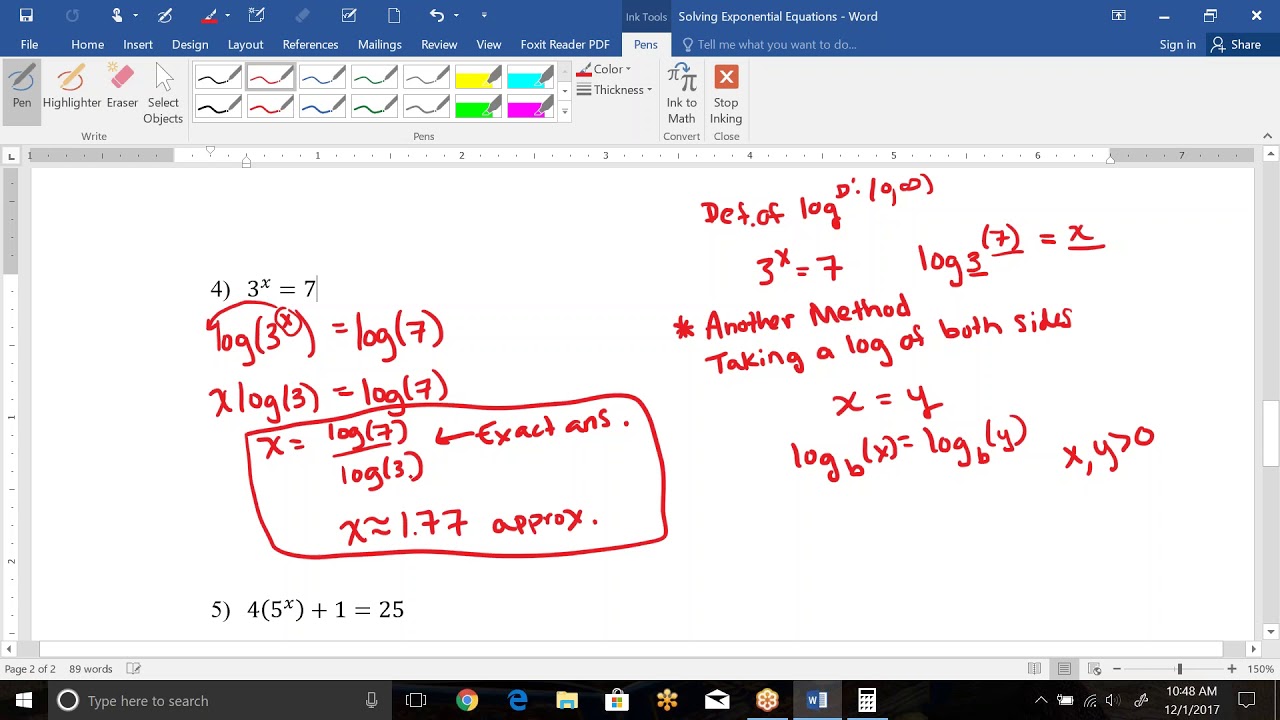Open Calculator from the Windows taskbar

(x=867, y=700)
